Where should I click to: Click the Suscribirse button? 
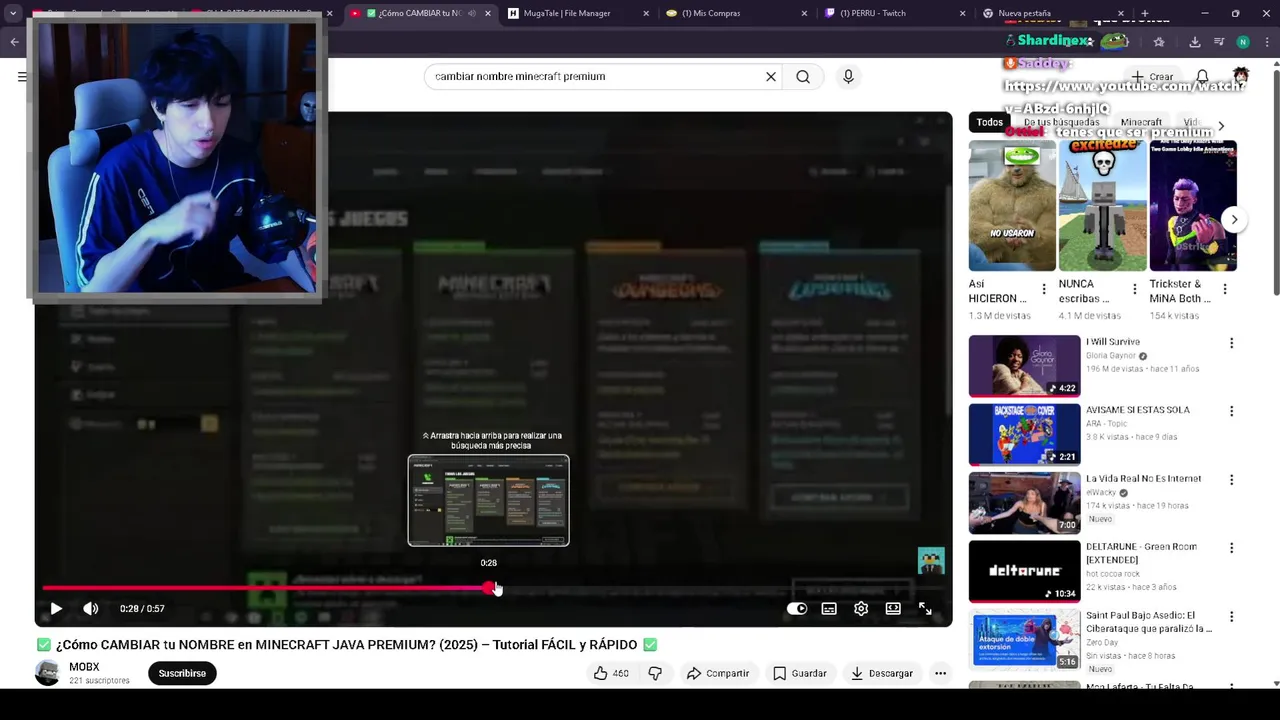182,673
